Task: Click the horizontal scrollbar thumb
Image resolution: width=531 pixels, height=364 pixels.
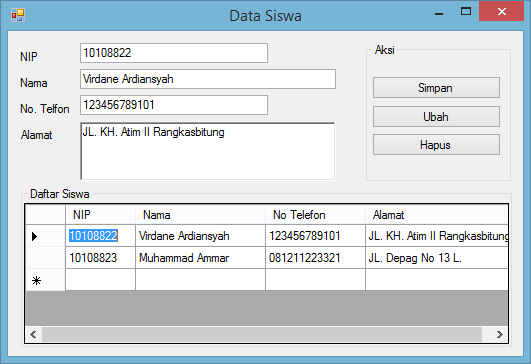Action: (x=262, y=335)
